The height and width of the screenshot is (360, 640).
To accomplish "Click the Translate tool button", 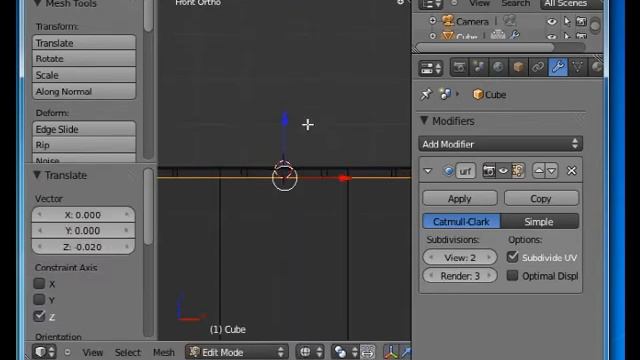I will [x=84, y=43].
